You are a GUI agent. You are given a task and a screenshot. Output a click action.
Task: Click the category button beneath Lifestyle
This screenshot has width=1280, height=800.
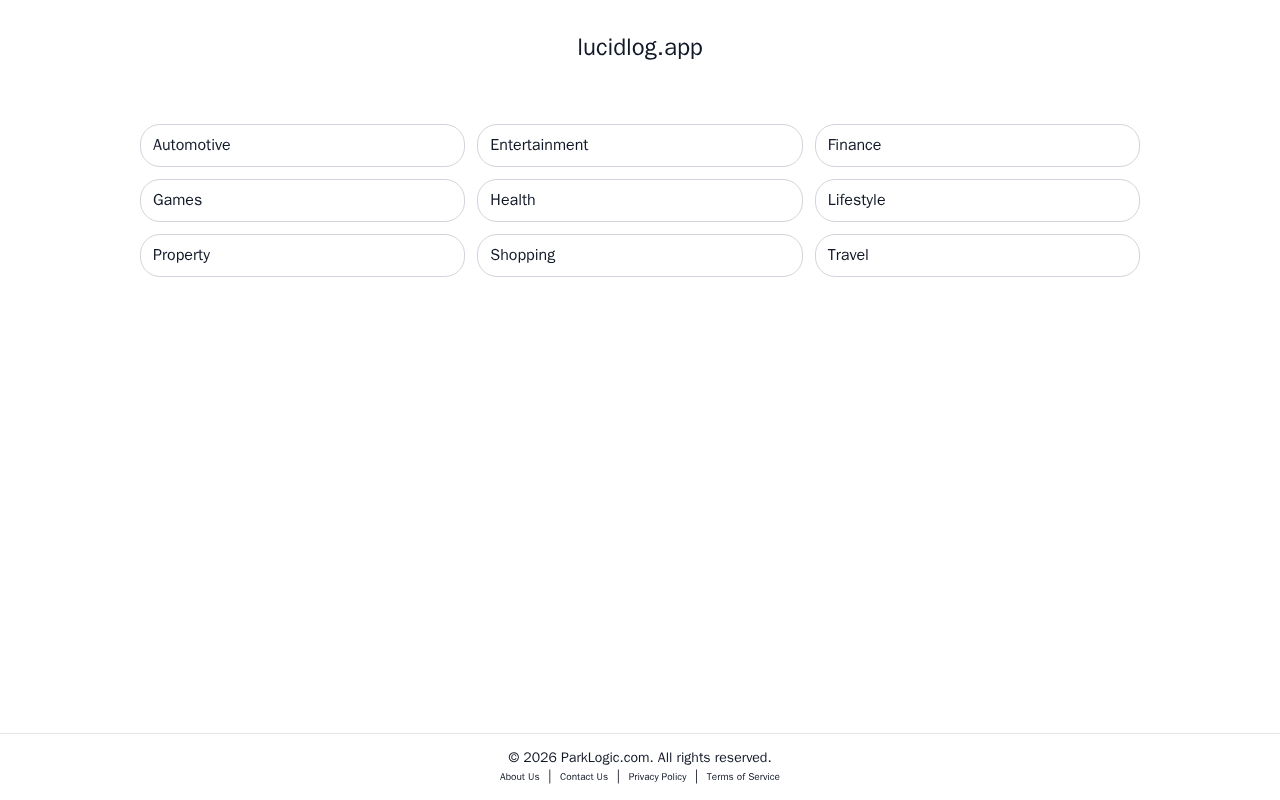(976, 255)
